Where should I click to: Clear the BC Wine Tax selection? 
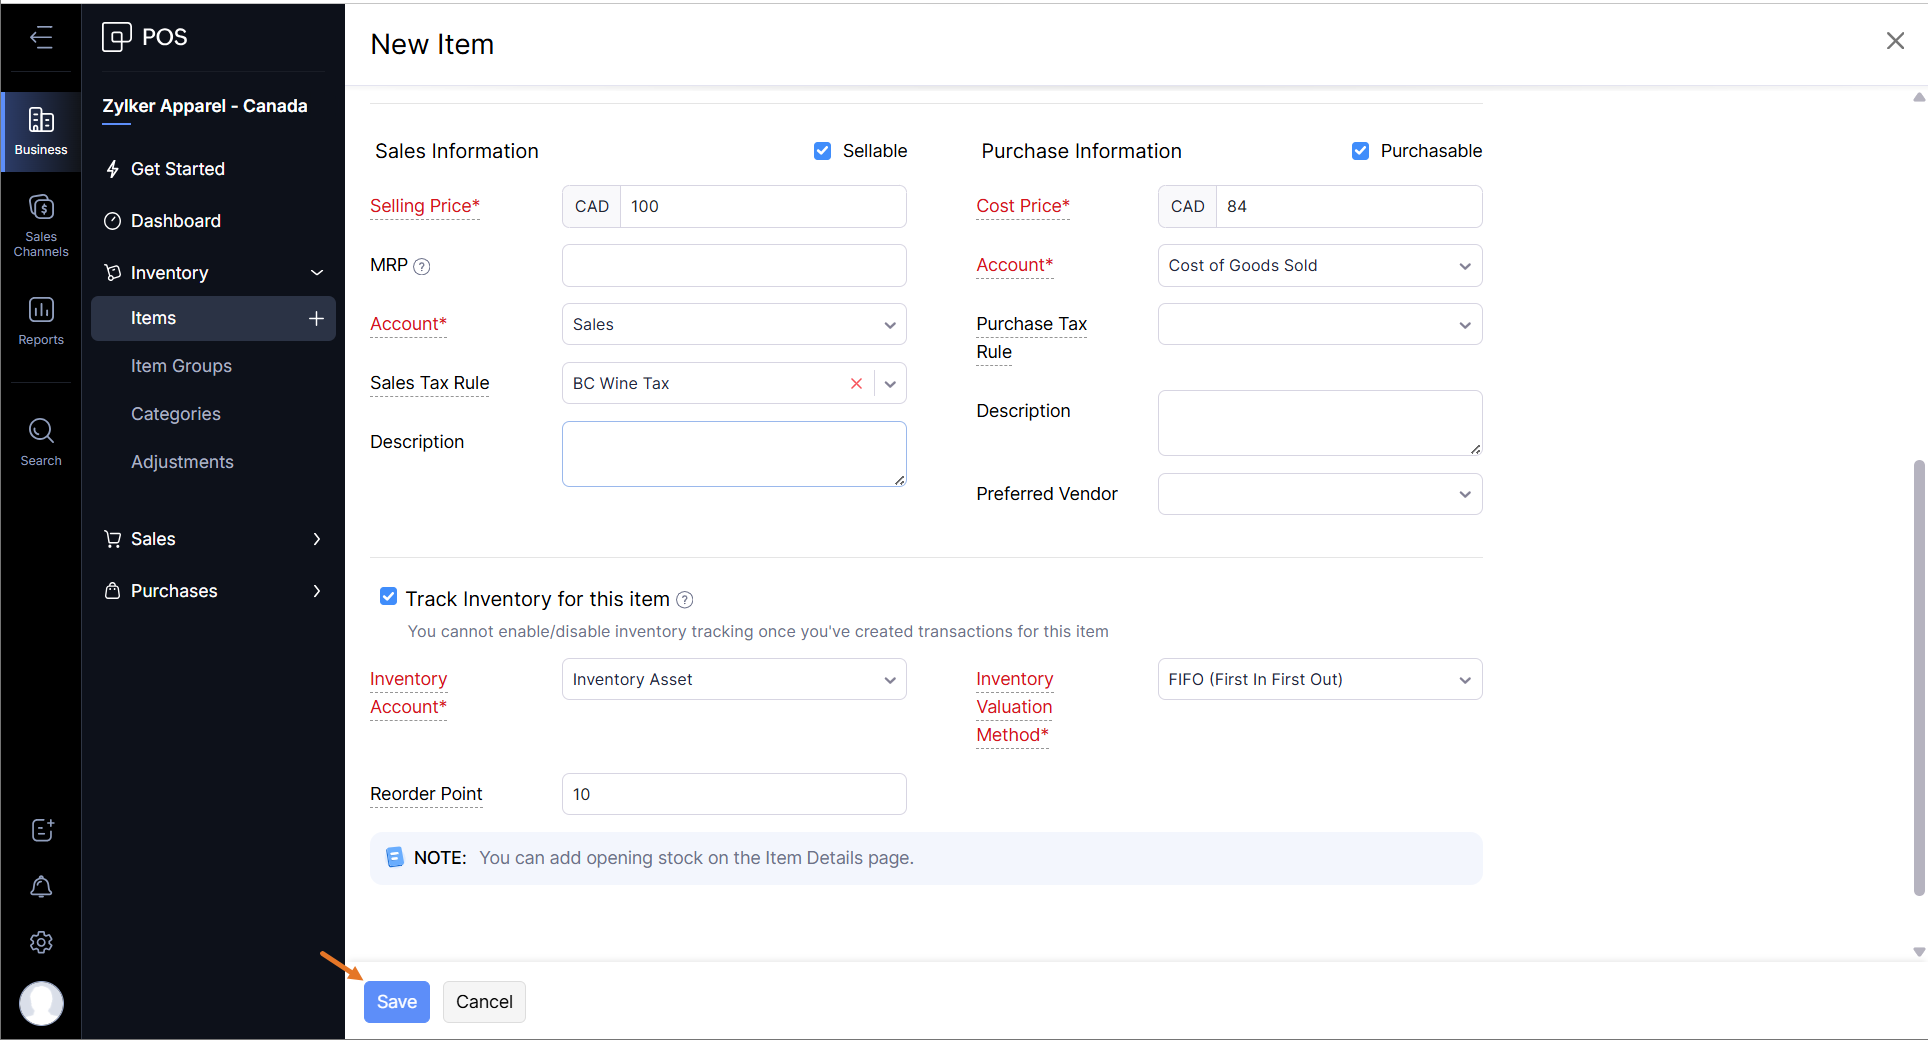pyautogui.click(x=856, y=384)
